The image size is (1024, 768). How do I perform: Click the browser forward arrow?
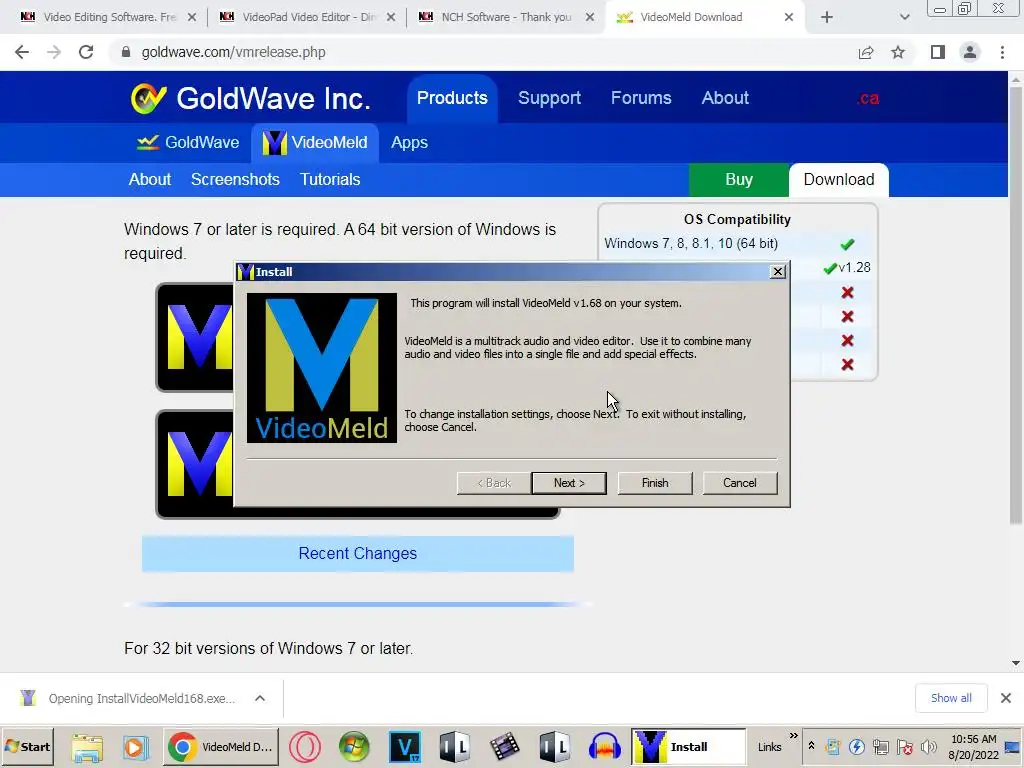(54, 52)
